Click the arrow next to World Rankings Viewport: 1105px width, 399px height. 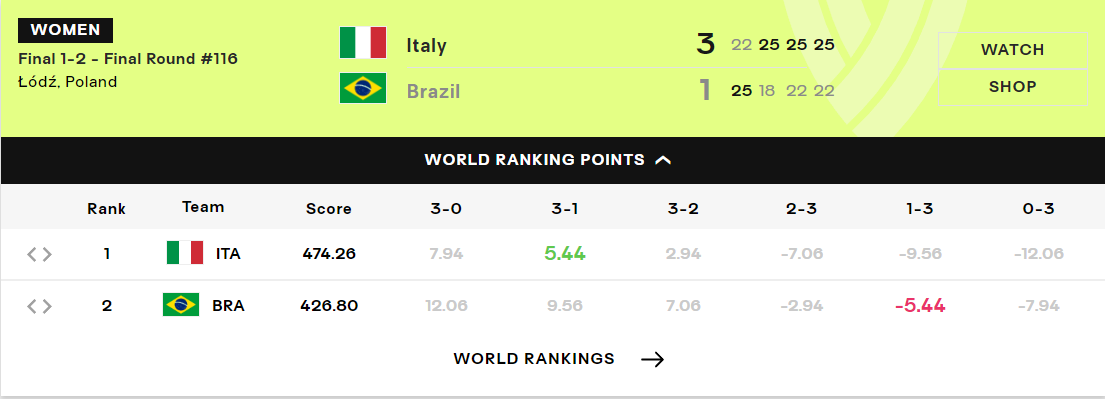[653, 360]
